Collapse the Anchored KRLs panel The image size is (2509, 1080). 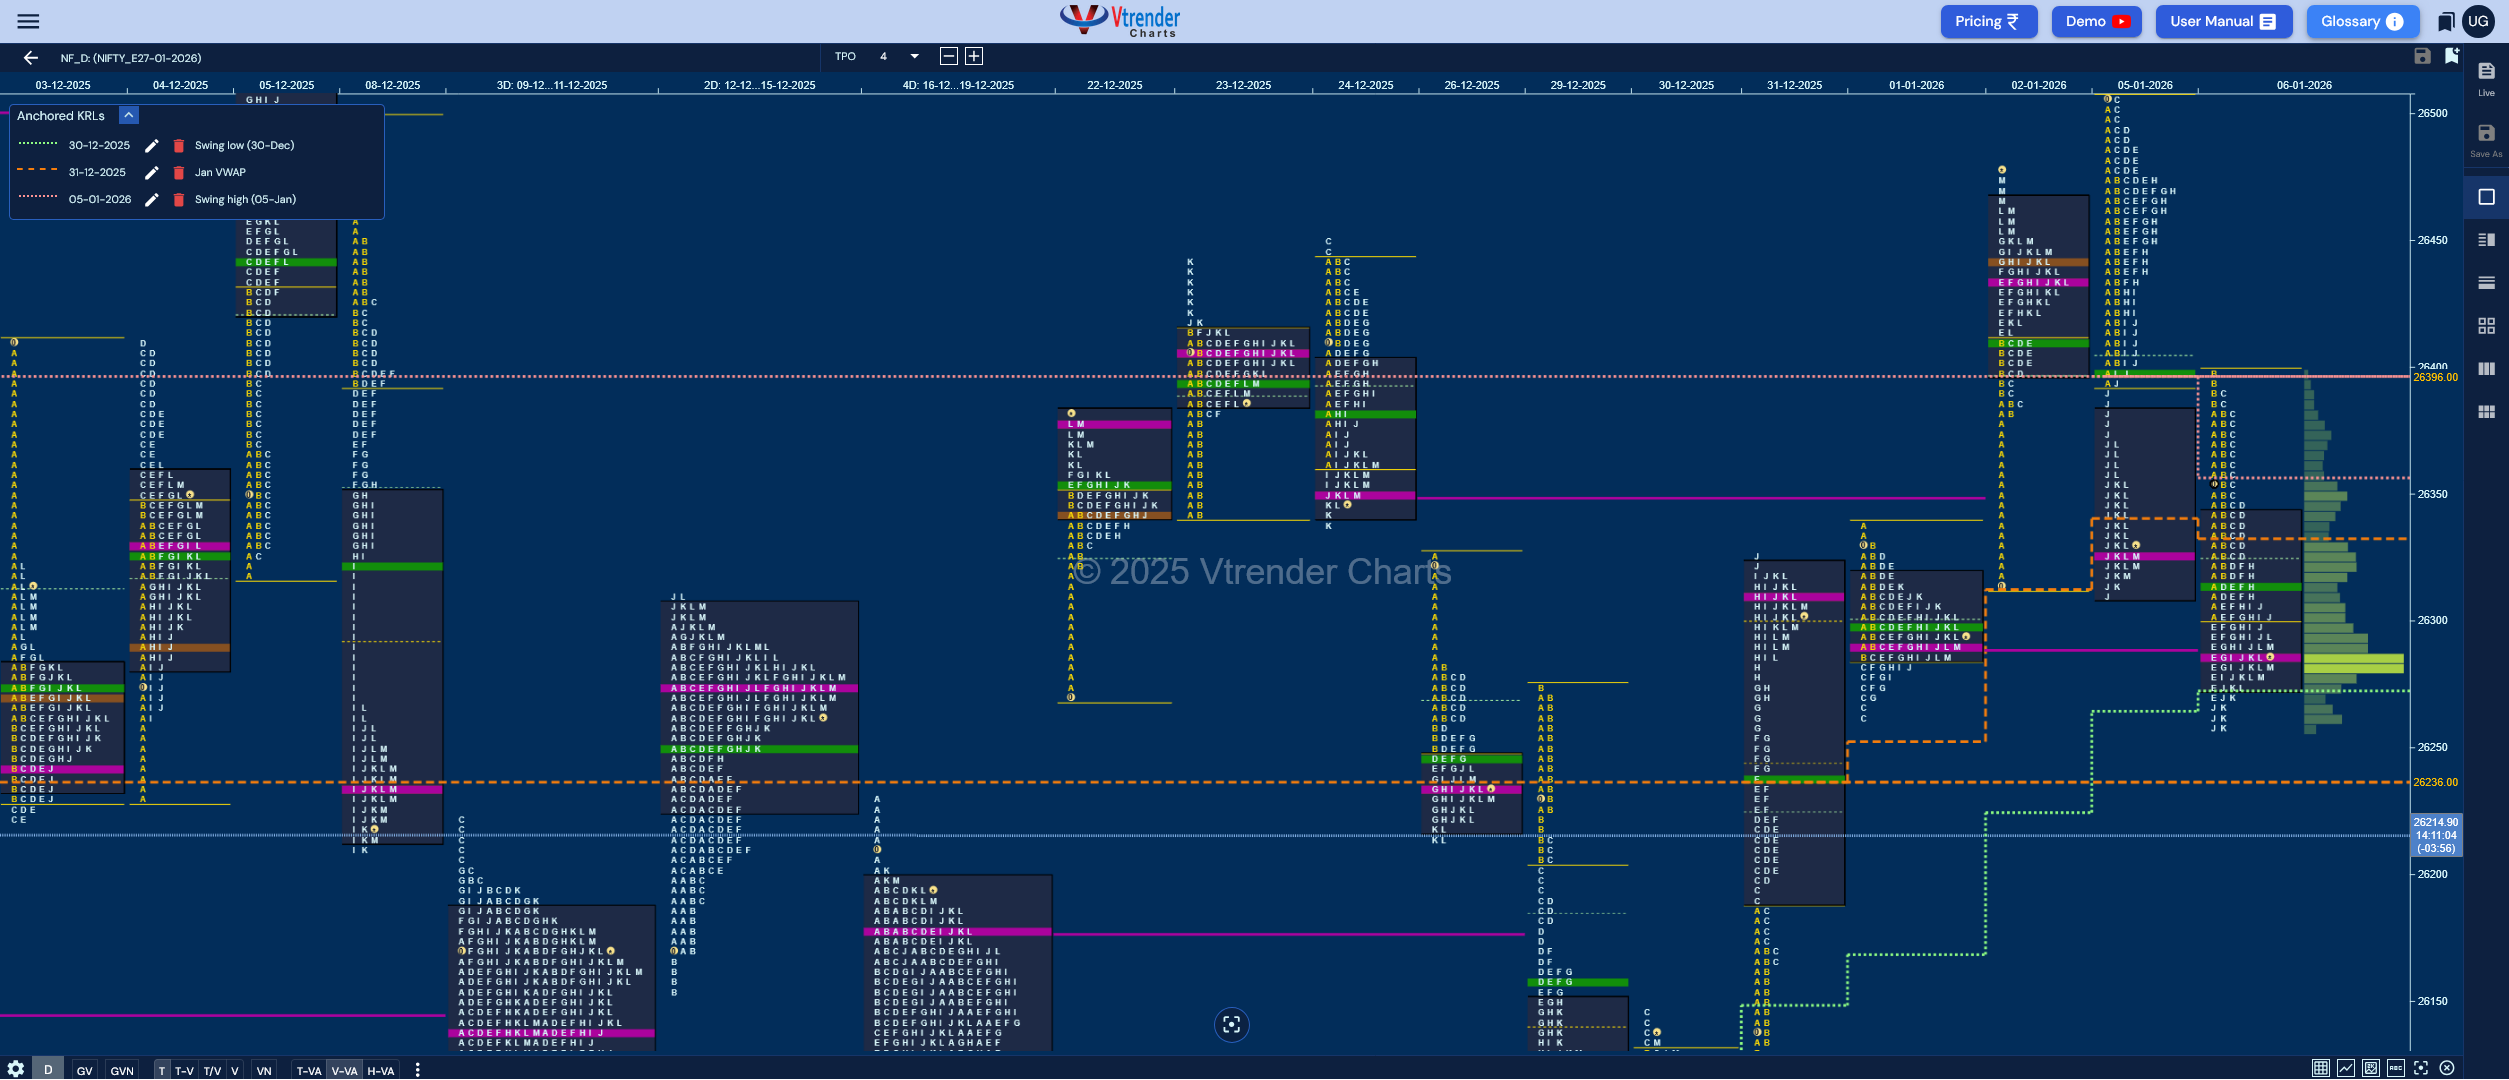pos(129,116)
